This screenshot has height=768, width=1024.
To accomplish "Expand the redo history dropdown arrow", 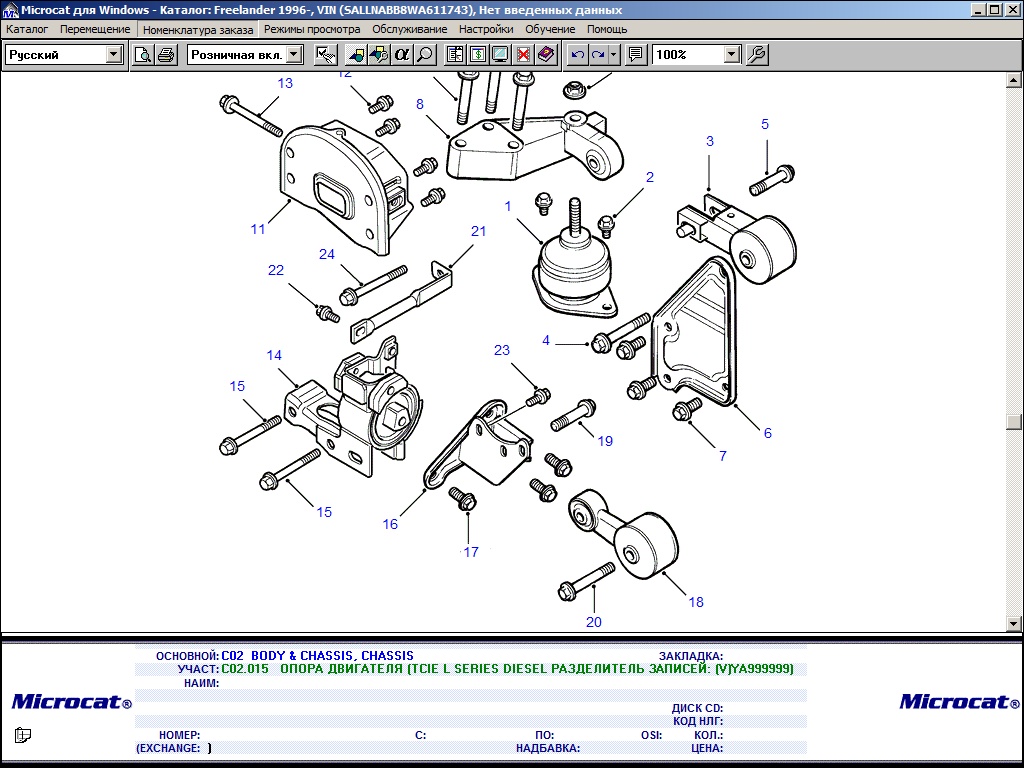I will pos(614,54).
